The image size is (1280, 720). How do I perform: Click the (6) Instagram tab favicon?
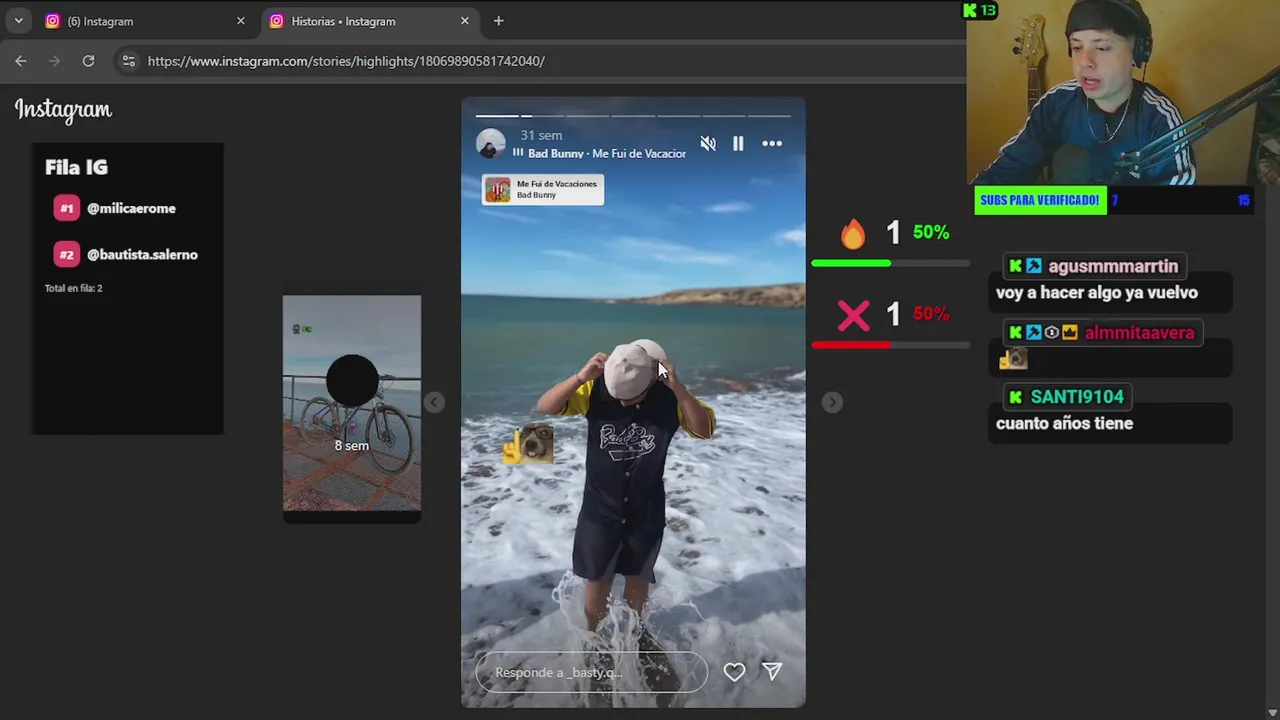pyautogui.click(x=52, y=21)
